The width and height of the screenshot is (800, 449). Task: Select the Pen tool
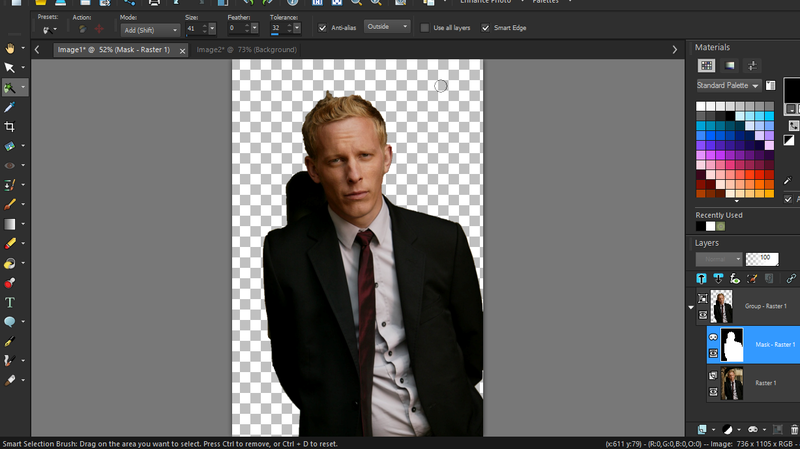click(x=10, y=341)
